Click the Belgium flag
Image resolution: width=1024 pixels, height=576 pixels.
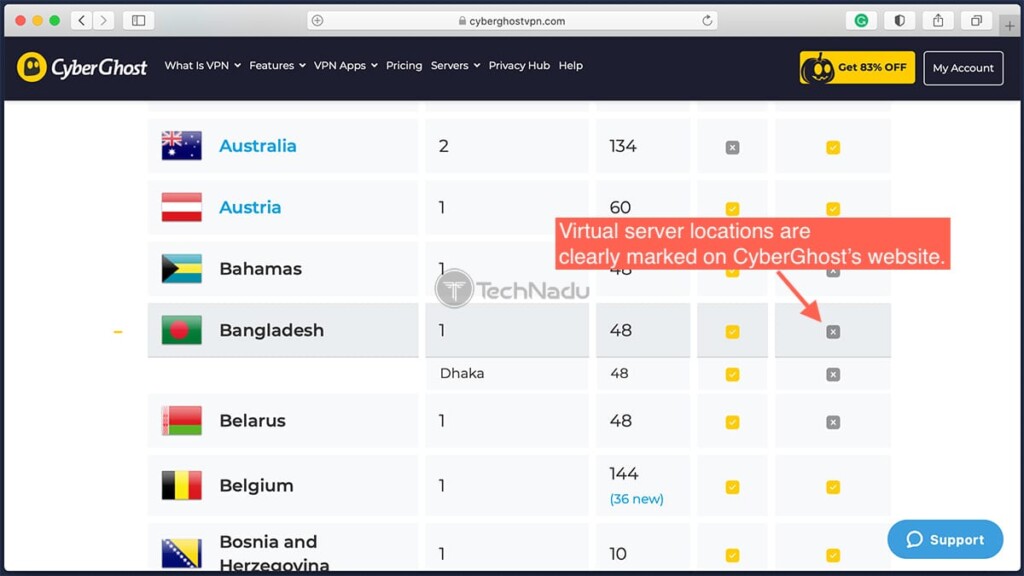pos(182,485)
